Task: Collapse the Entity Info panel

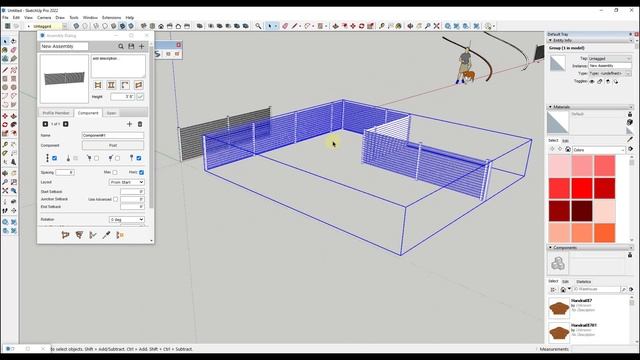Action: (x=550, y=40)
